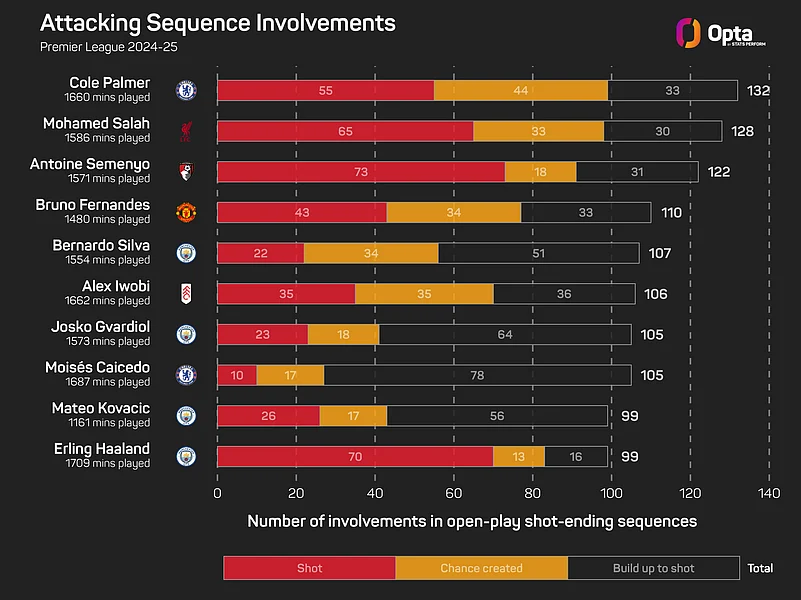Viewport: 801px width, 600px height.
Task: Select the orange Chance created legend item
Action: point(481,568)
